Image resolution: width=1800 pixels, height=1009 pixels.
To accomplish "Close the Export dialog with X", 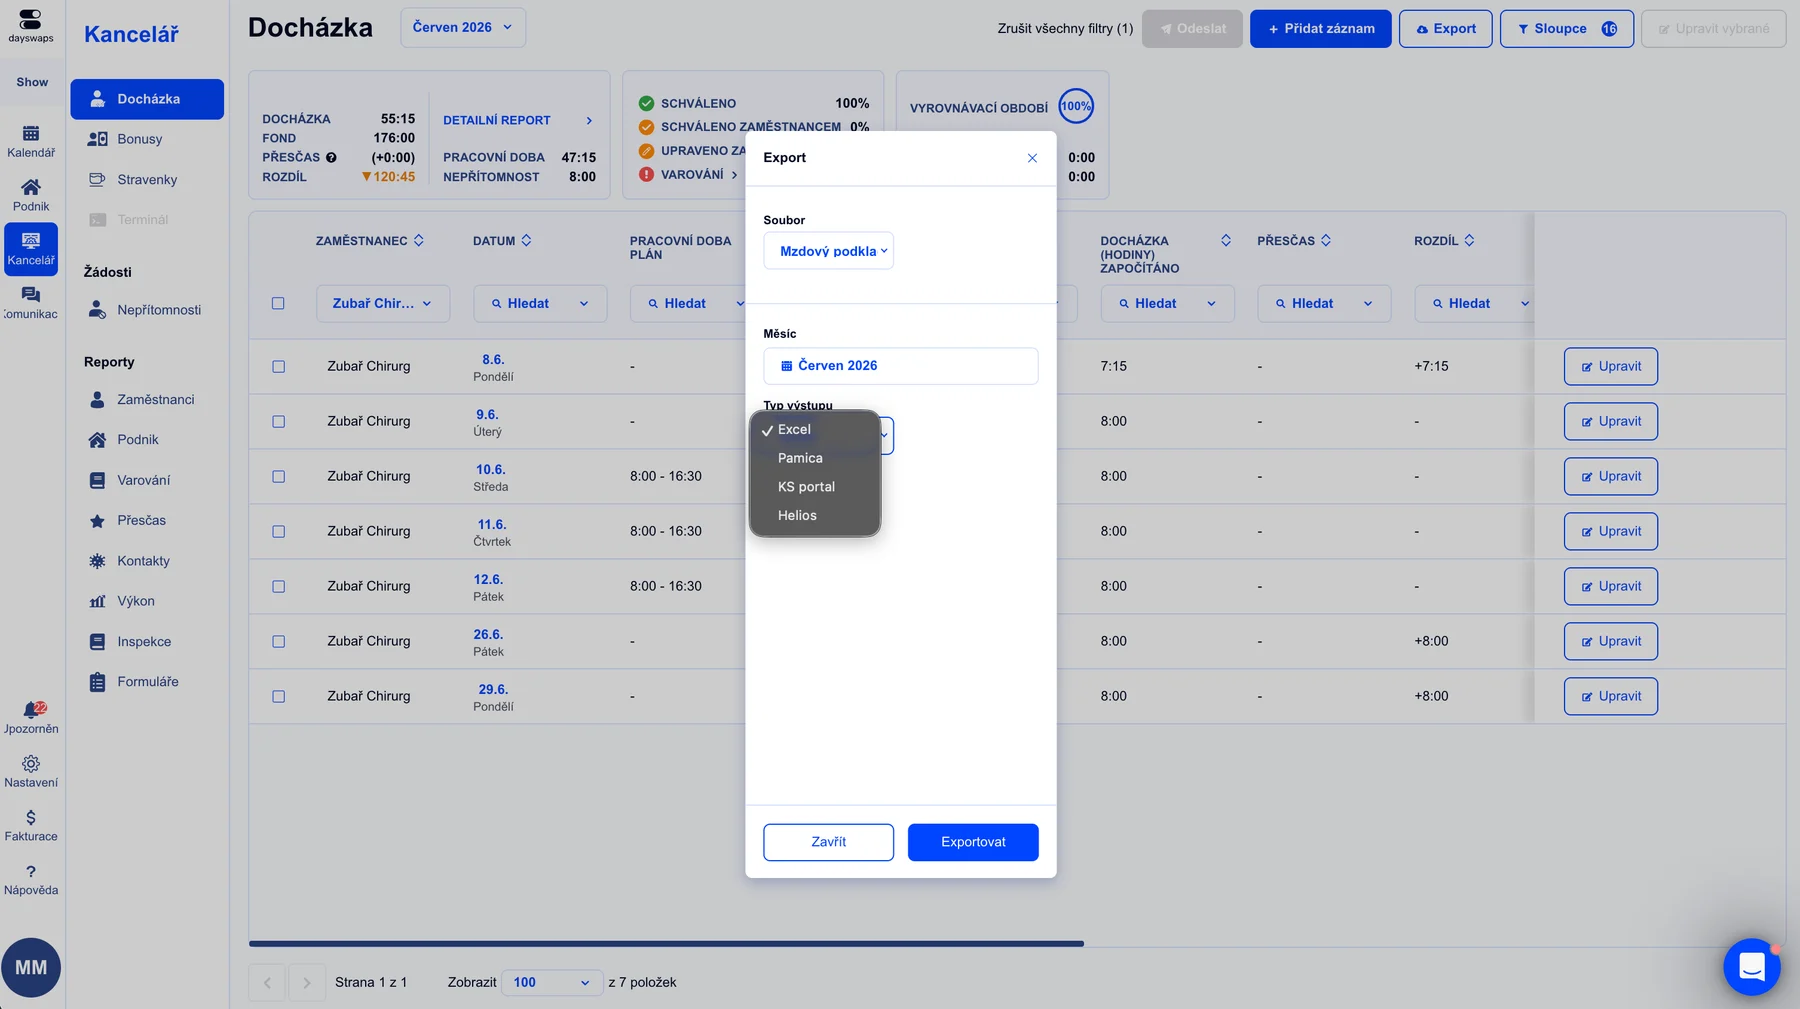I will pyautogui.click(x=1032, y=158).
